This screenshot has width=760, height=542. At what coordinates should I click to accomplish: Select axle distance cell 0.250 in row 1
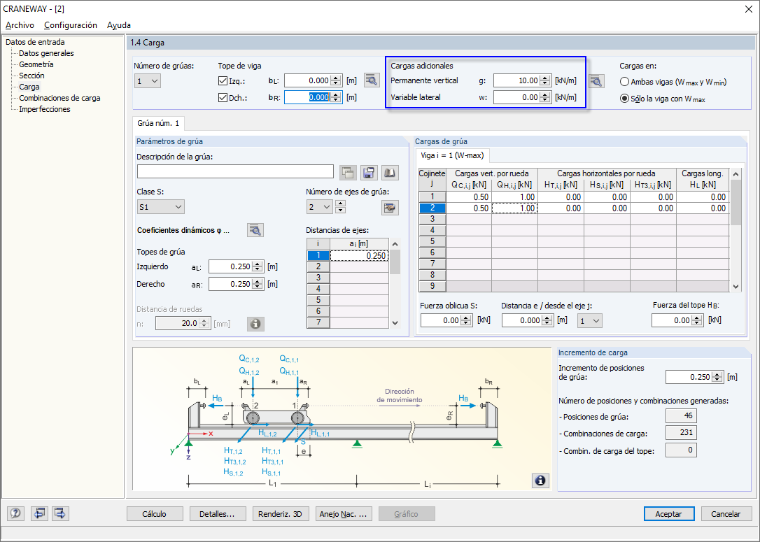tap(359, 255)
